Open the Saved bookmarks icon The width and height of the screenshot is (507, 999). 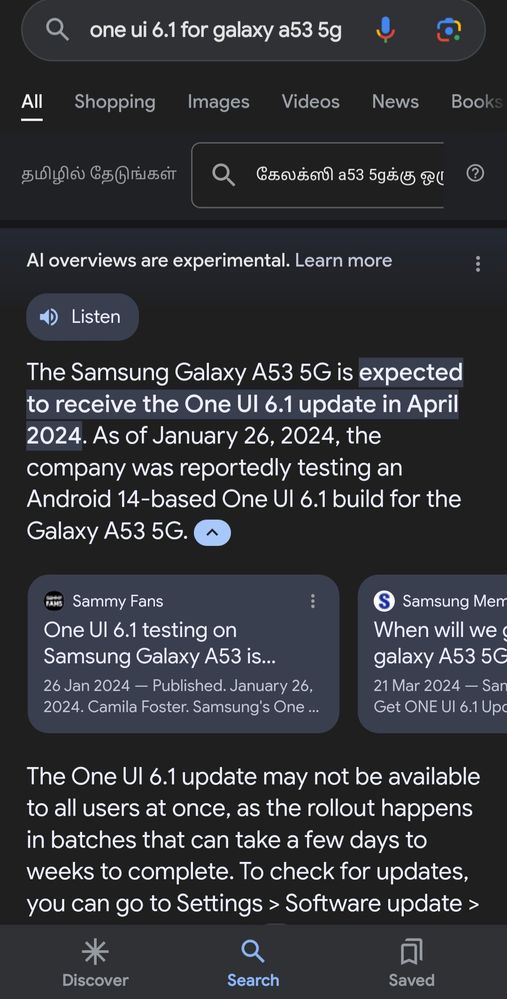(411, 953)
